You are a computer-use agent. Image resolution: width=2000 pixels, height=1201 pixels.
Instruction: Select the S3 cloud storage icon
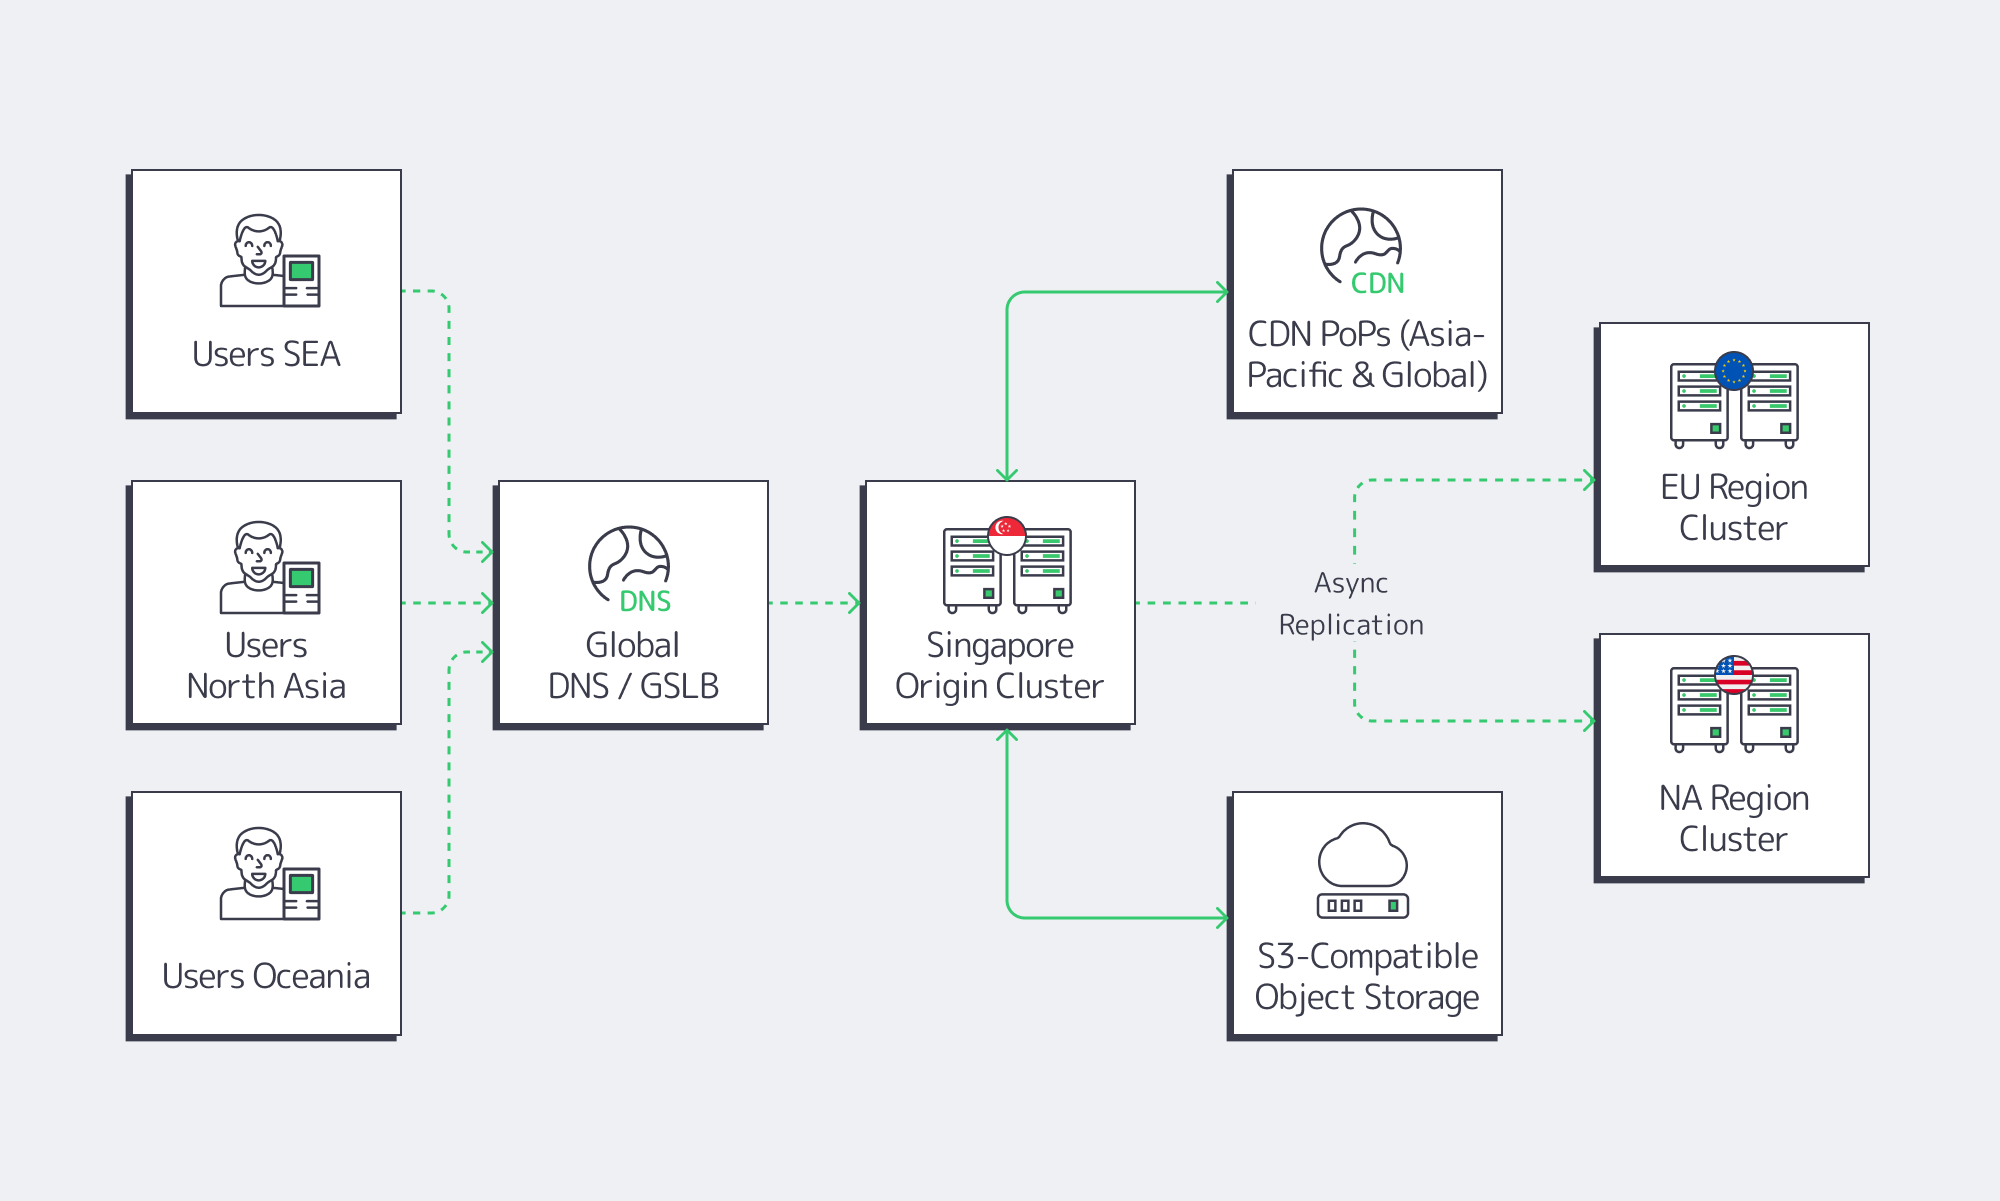pyautogui.click(x=1362, y=870)
